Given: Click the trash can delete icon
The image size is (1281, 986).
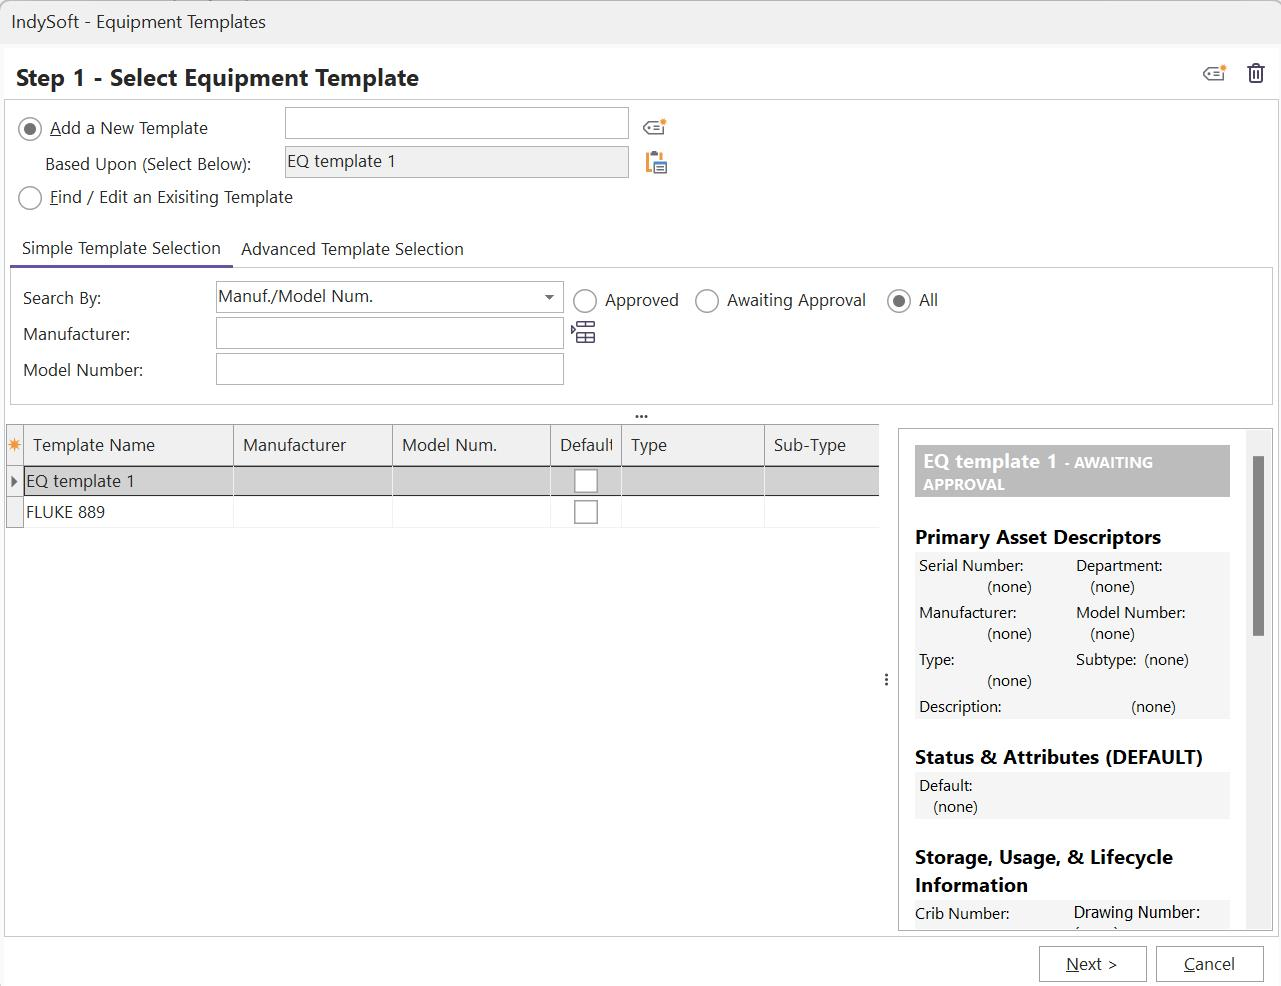Looking at the screenshot, I should pos(1256,73).
